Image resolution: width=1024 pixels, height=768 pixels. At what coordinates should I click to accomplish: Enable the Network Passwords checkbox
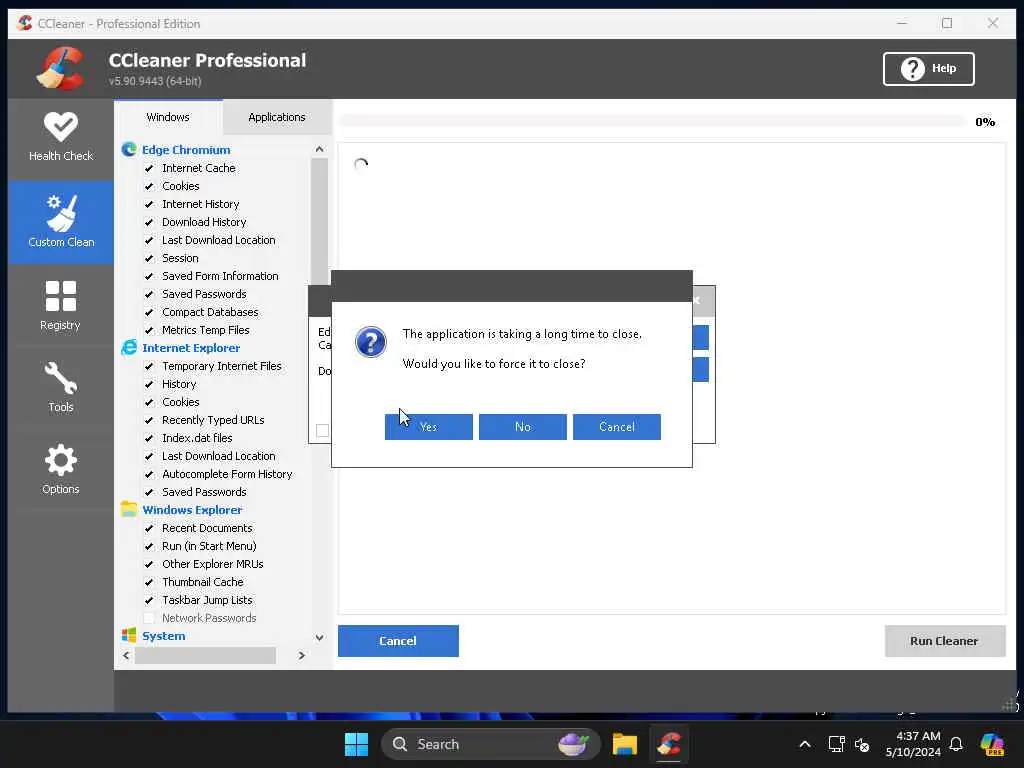[x=149, y=618]
